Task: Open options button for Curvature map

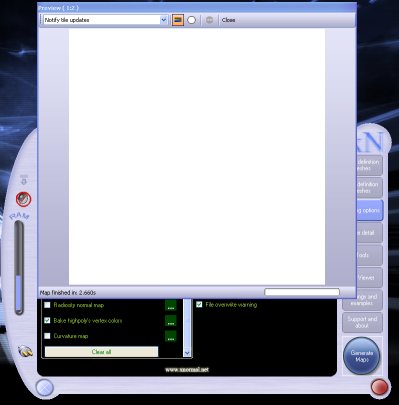Action: coord(171,336)
